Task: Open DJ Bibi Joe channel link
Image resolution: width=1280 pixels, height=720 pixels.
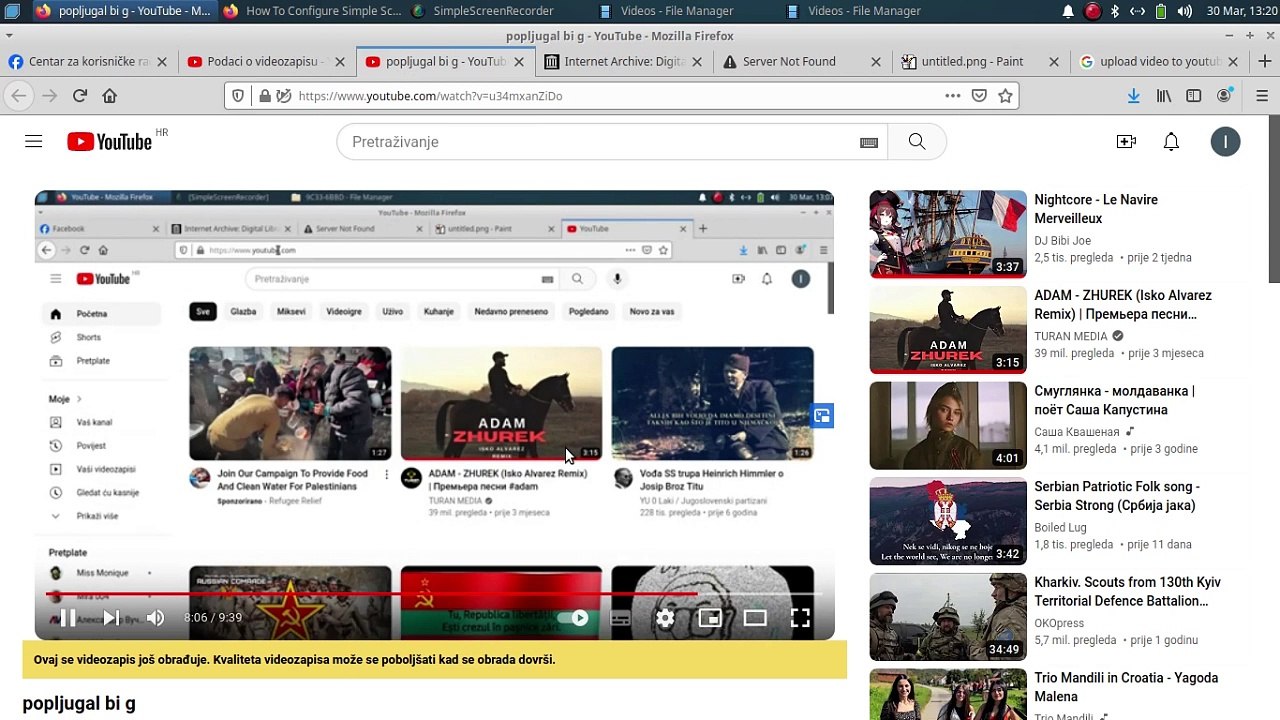Action: click(1062, 241)
